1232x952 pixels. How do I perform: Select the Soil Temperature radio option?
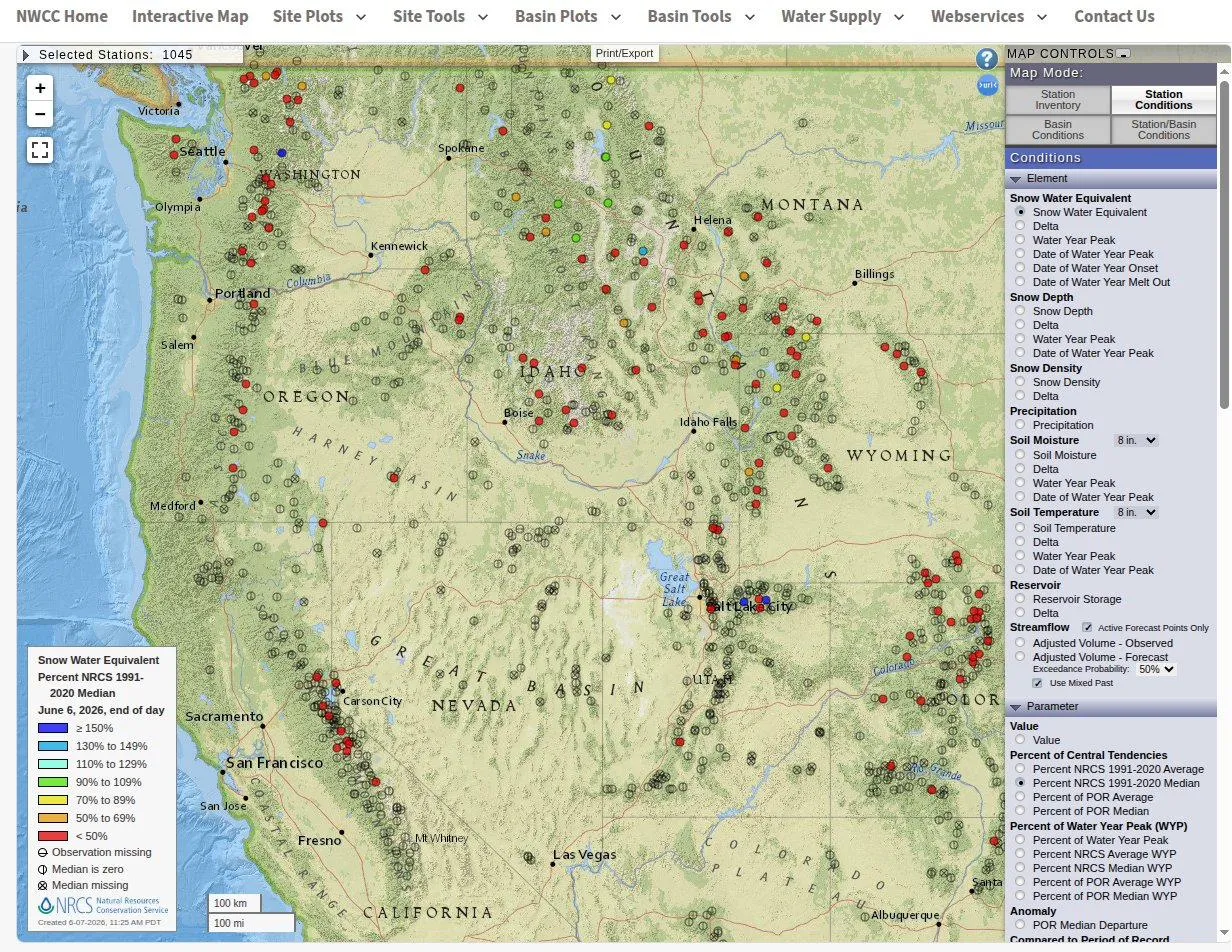(1020, 528)
